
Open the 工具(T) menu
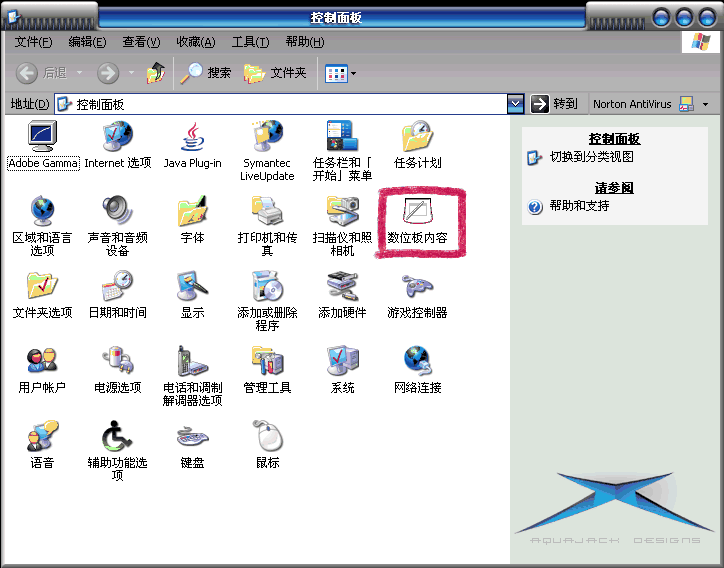tap(250, 42)
